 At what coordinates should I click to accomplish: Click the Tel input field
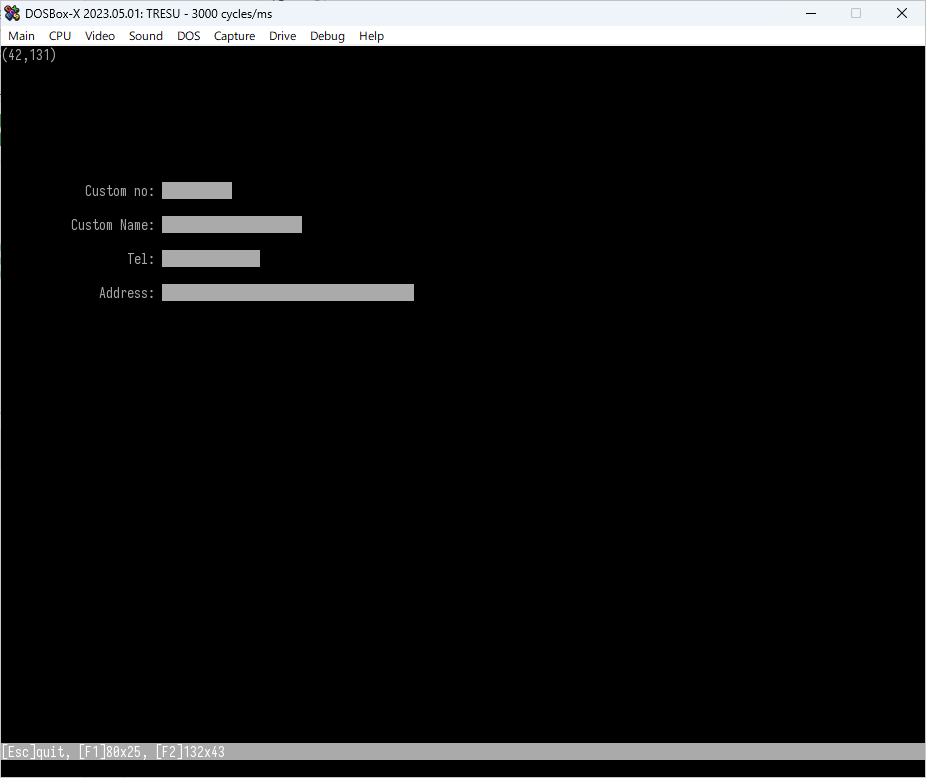pyautogui.click(x=210, y=258)
